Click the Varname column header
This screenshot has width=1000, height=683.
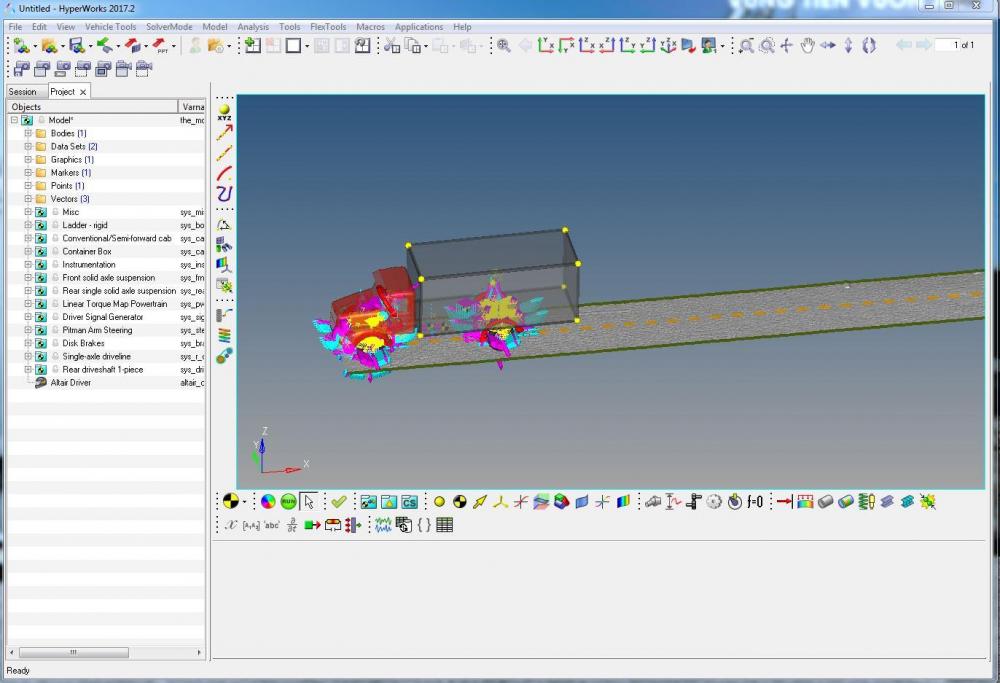click(192, 106)
